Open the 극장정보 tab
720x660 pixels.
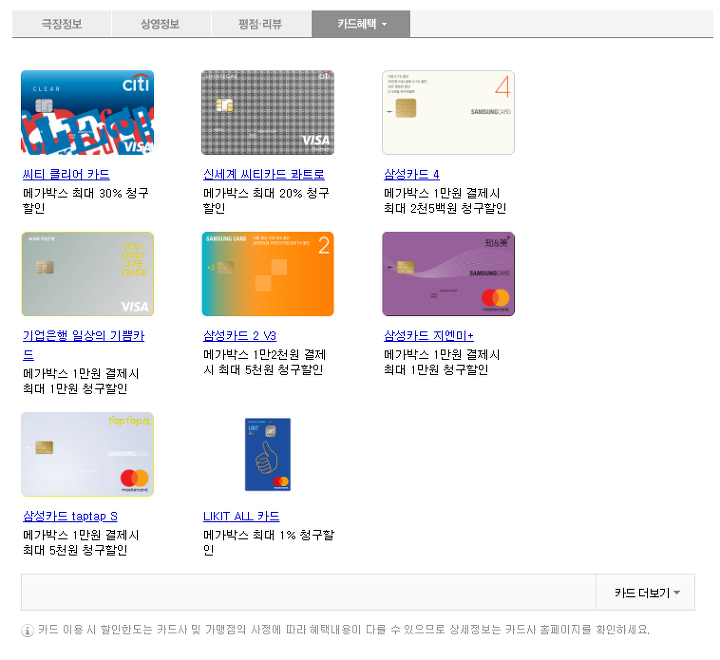click(x=62, y=23)
